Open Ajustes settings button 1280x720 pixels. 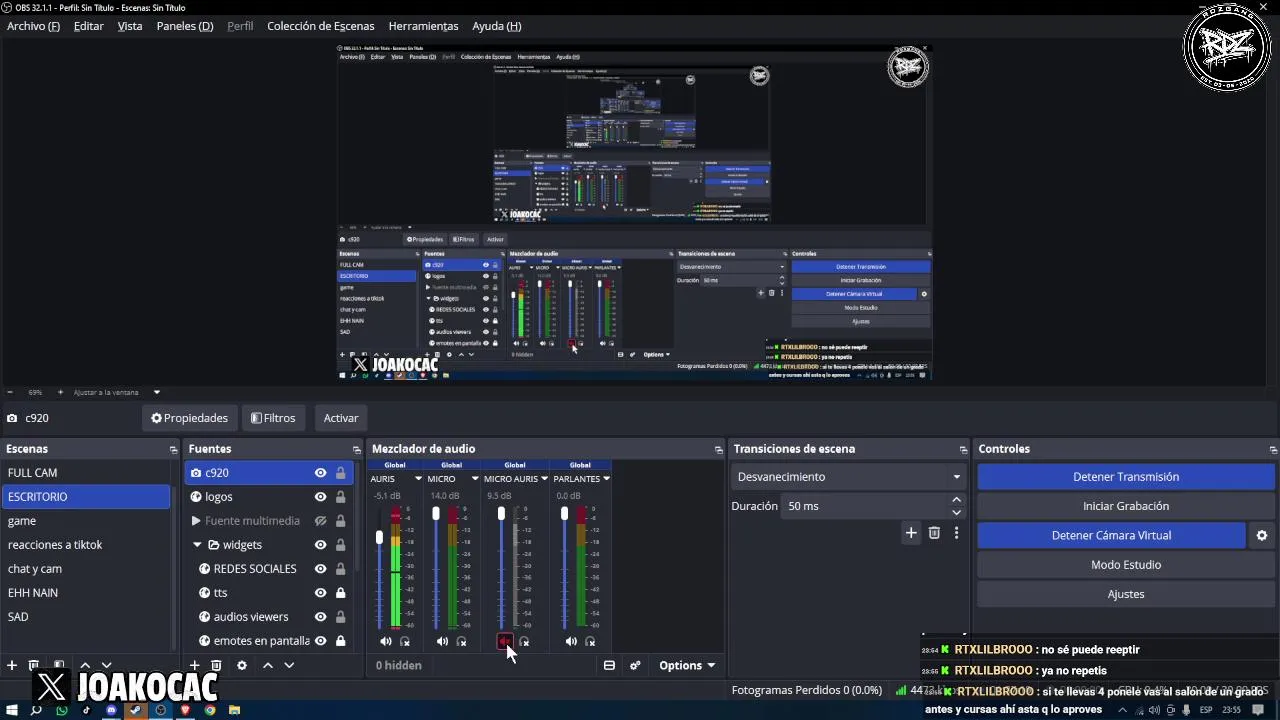point(1126,594)
